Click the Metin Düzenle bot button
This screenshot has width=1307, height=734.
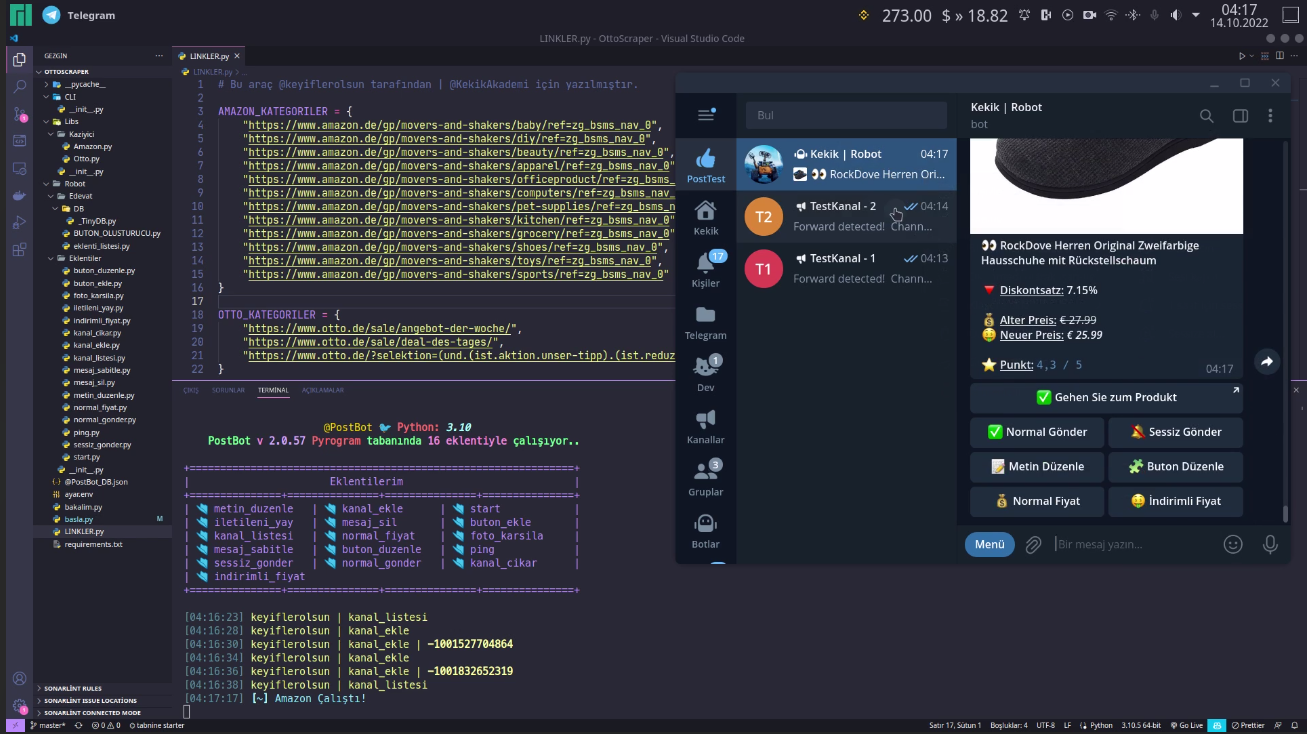[x=1037, y=466]
